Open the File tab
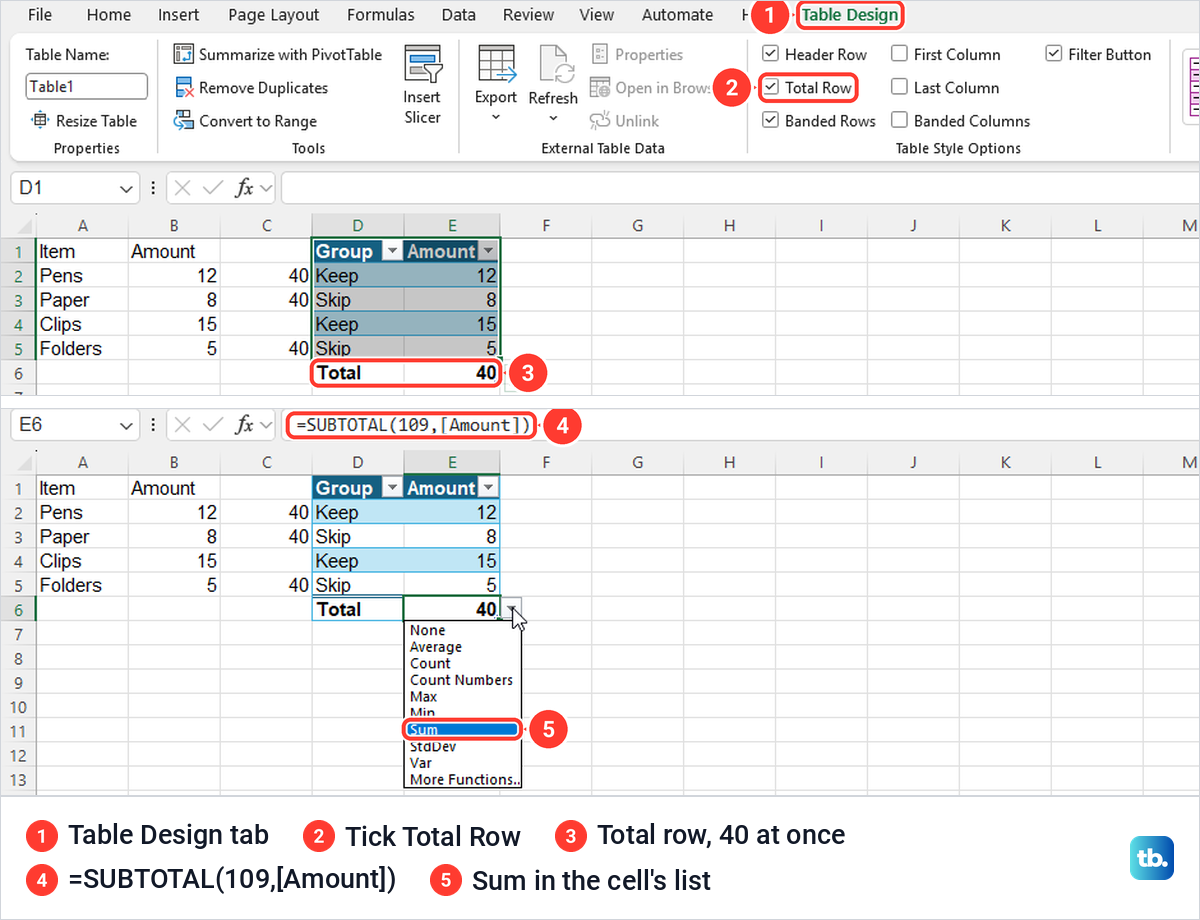The image size is (1200, 920). coord(41,15)
